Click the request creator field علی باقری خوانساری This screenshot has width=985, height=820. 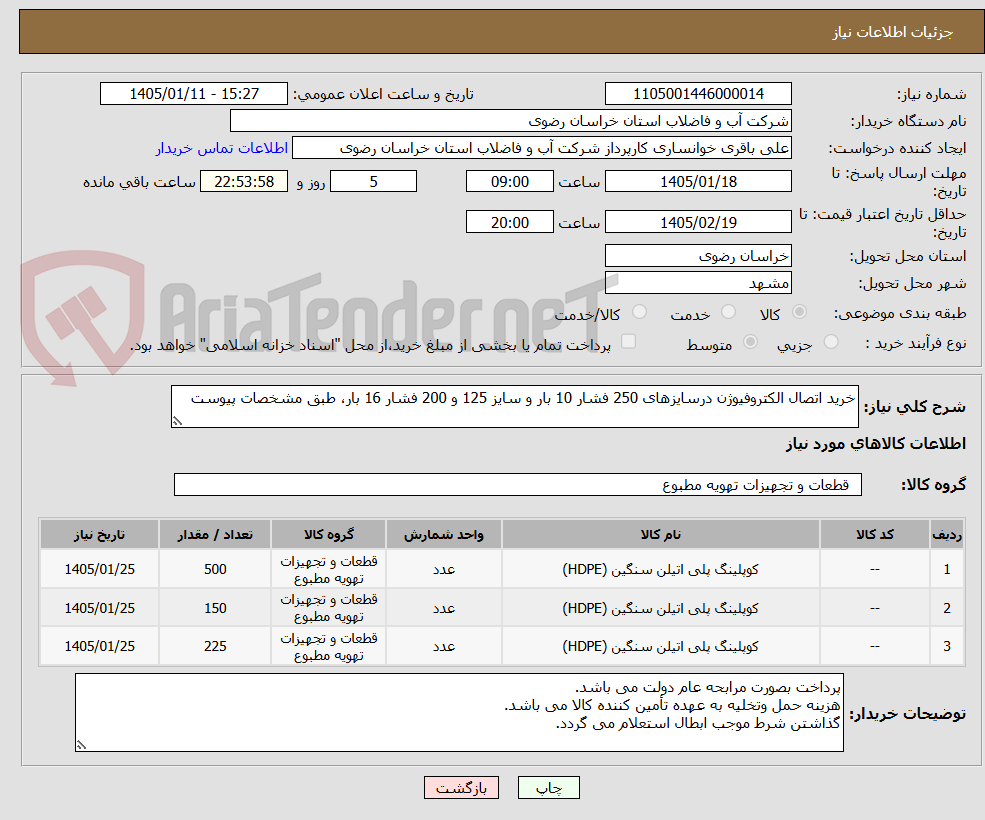tap(541, 148)
